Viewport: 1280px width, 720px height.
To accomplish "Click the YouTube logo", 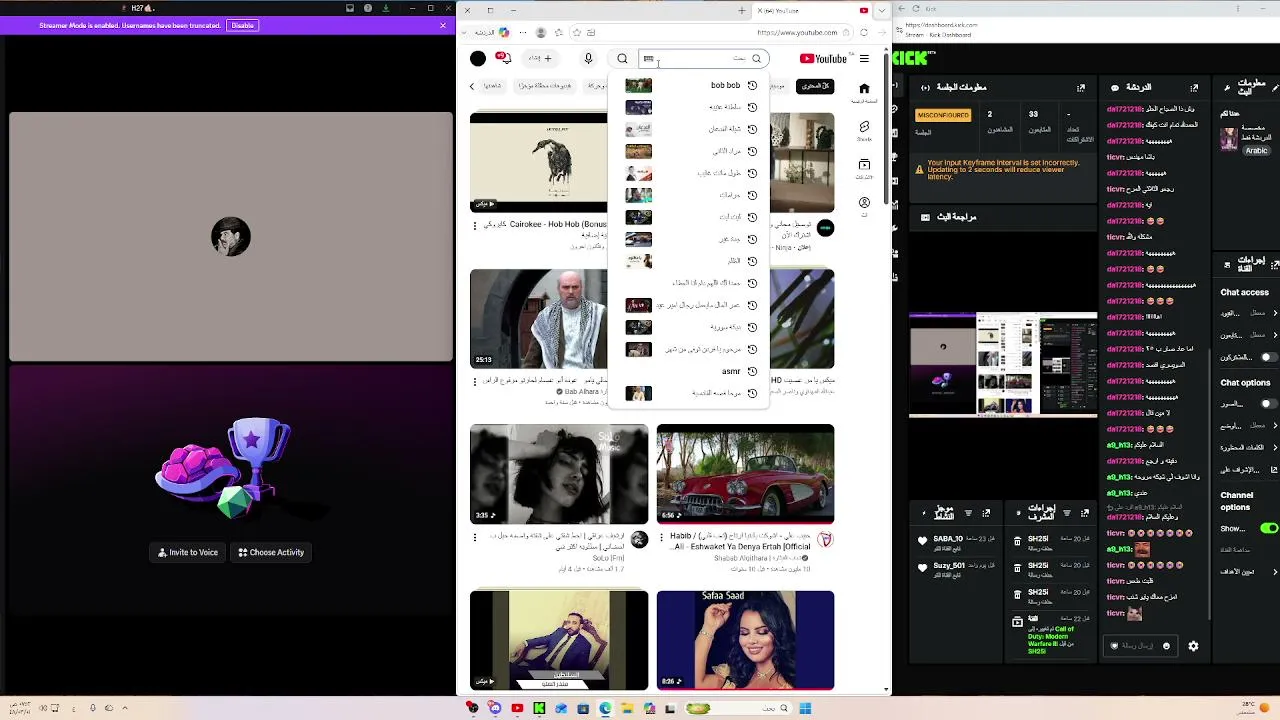I will [823, 59].
